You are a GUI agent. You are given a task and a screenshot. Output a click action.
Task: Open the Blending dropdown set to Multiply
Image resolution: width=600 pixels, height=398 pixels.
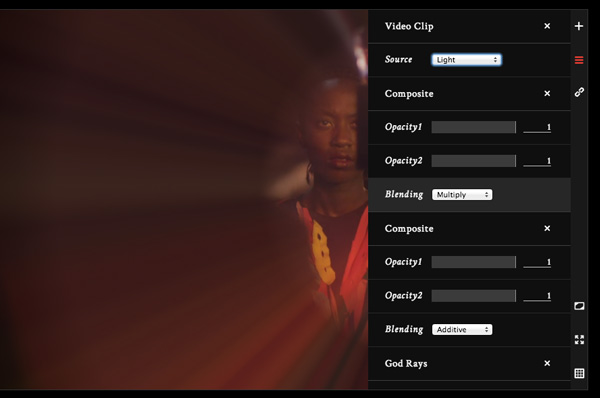point(462,194)
